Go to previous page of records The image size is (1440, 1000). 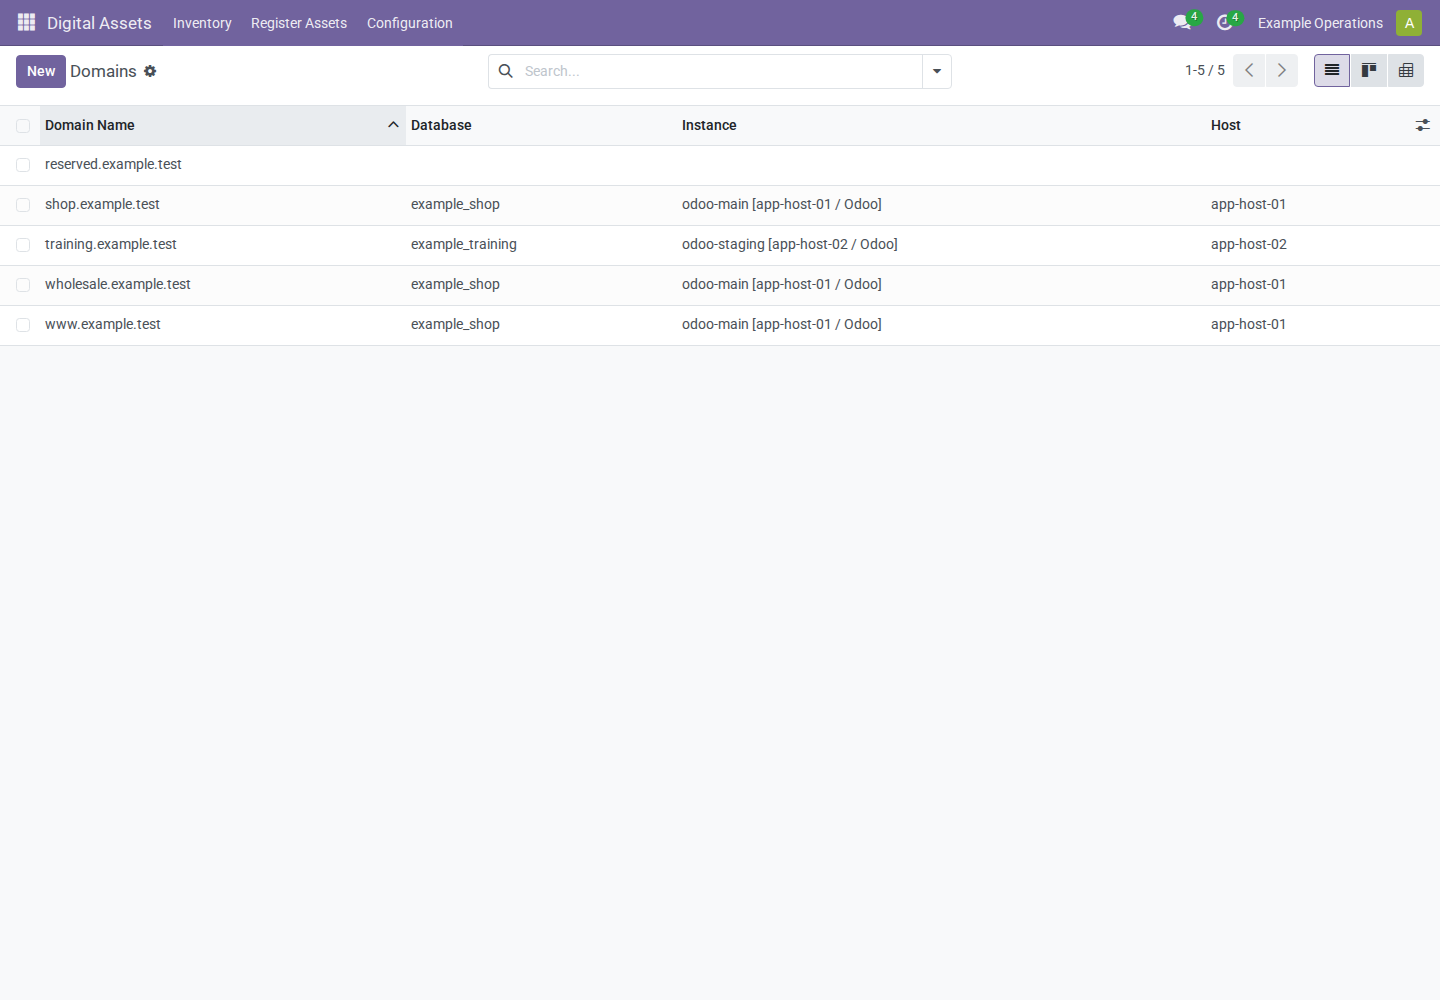click(x=1249, y=71)
